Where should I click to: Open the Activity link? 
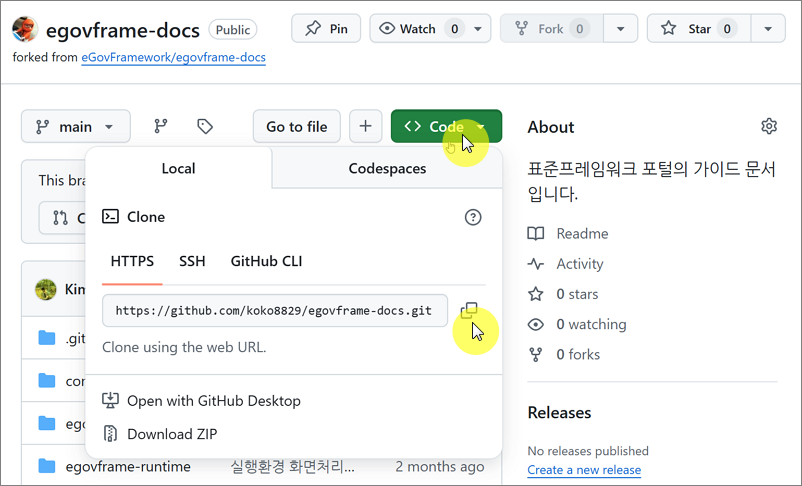[x=580, y=264]
